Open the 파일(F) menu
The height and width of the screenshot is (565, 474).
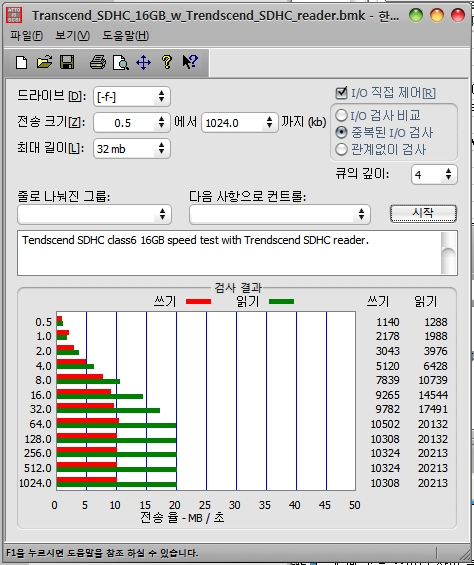(x=26, y=35)
